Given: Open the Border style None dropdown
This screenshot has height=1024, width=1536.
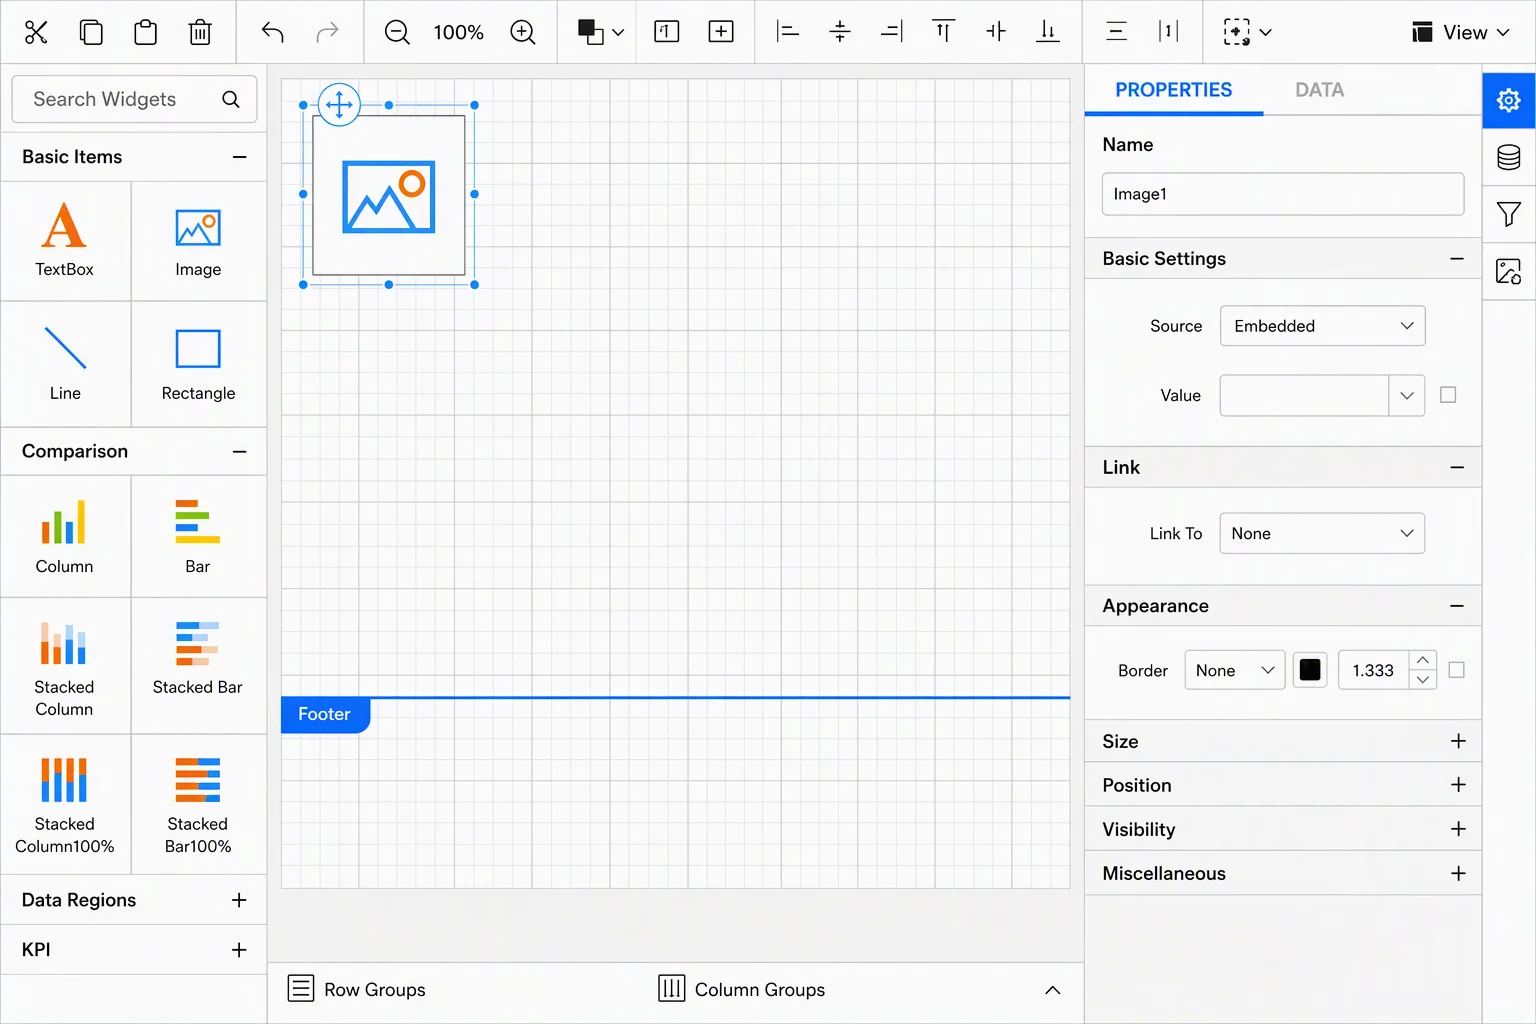Looking at the screenshot, I should tap(1234, 670).
